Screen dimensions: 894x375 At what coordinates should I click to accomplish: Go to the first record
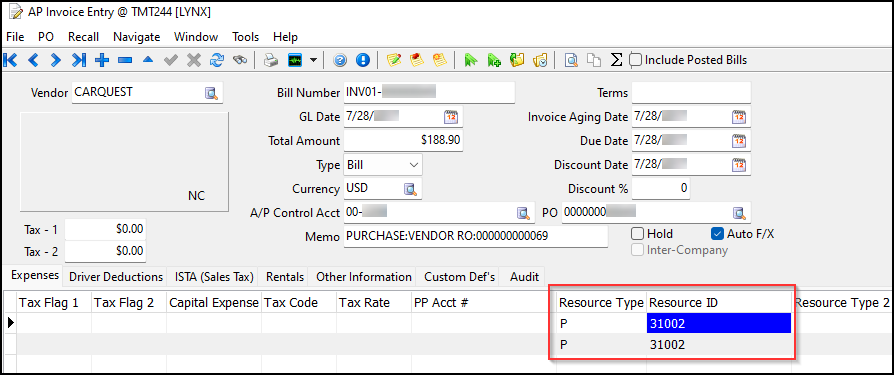10,60
